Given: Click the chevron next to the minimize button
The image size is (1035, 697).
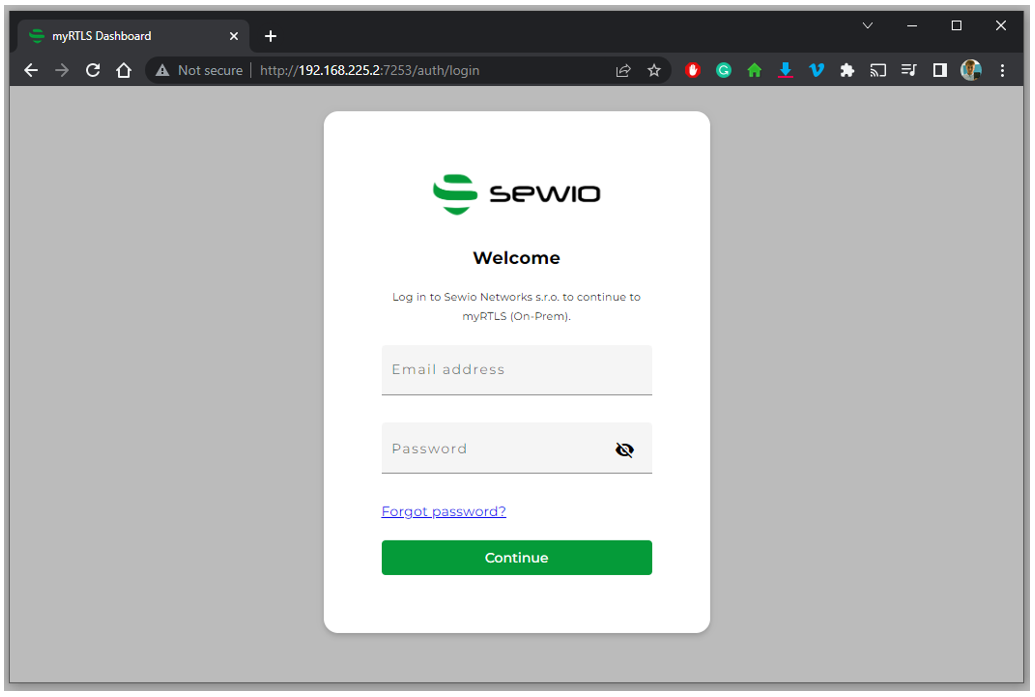Looking at the screenshot, I should tap(867, 25).
